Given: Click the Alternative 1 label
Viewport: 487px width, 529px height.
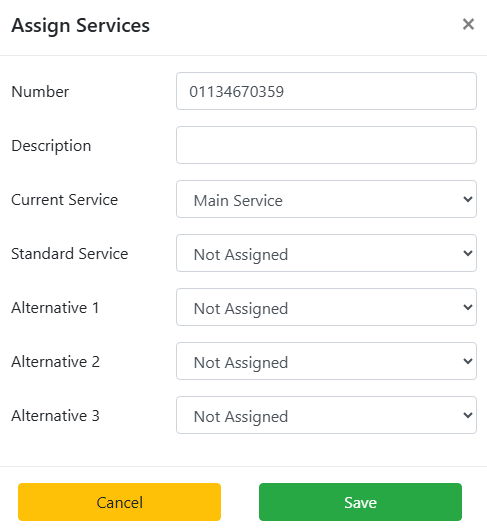Looking at the screenshot, I should click(x=55, y=308).
